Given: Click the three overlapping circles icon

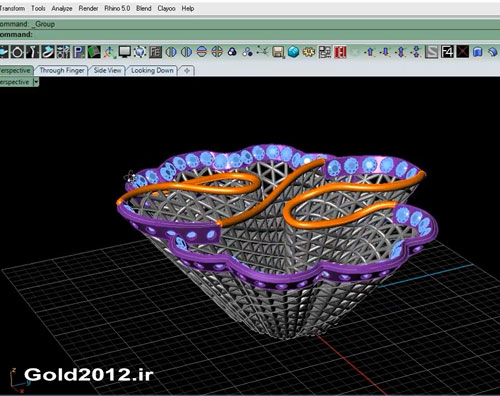Looking at the screenshot, I should coord(232,52).
